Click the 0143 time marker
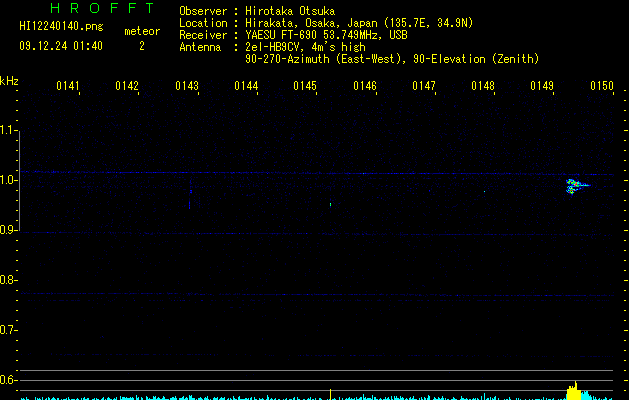Viewport: 629px width, 400px height. (187, 86)
